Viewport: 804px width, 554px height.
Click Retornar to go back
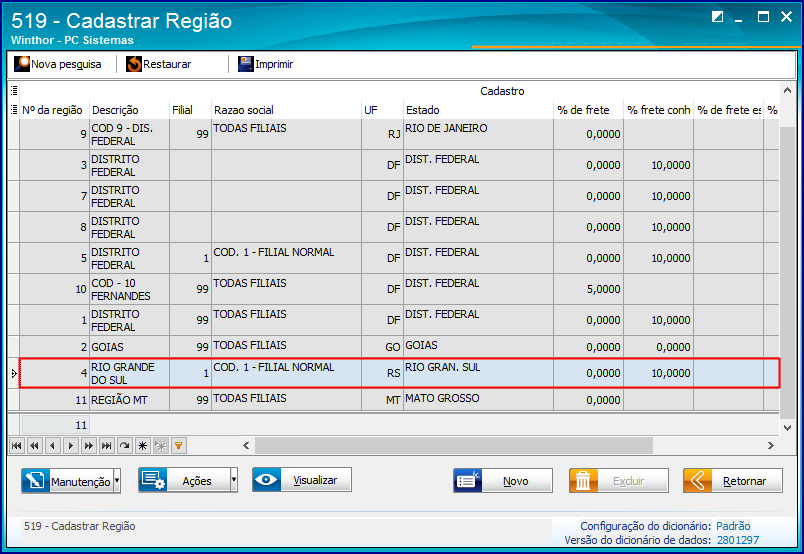tap(733, 481)
